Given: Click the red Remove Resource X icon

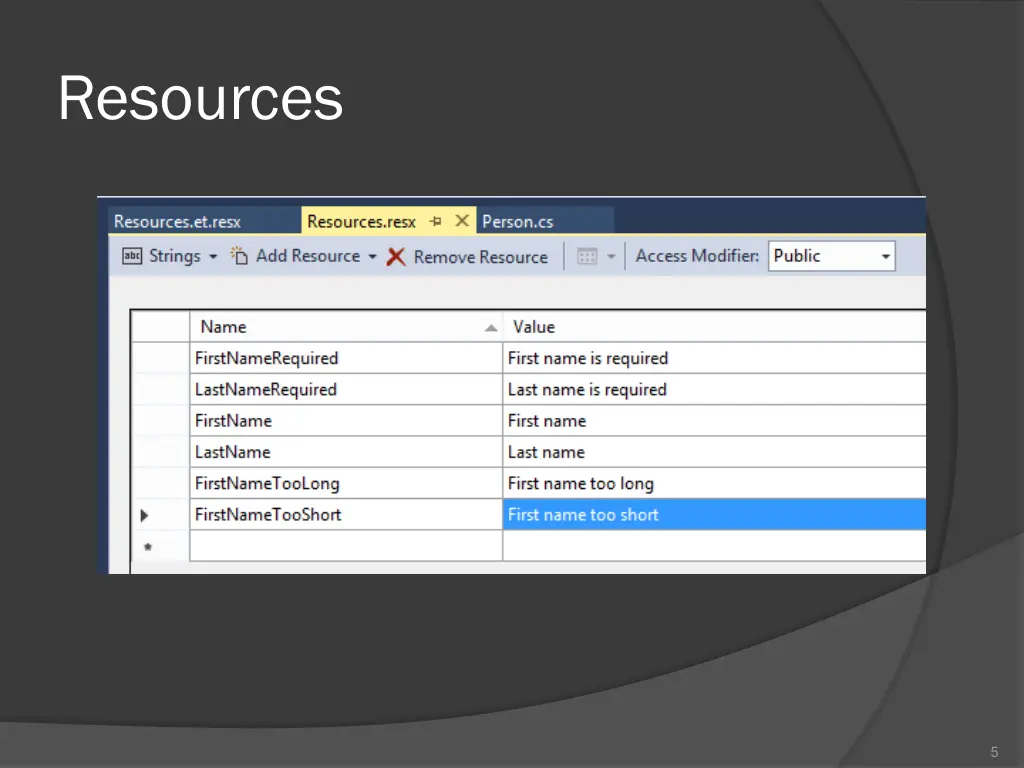Looking at the screenshot, I should [x=395, y=256].
